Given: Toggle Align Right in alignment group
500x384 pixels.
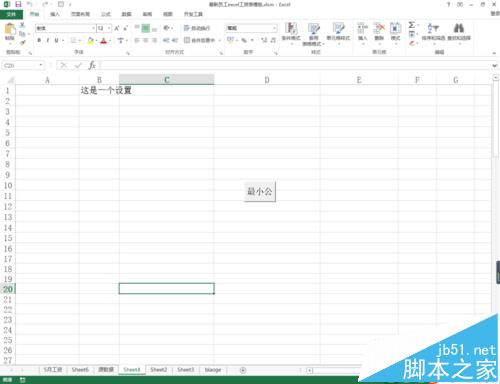Looking at the screenshot, I should pos(154,40).
